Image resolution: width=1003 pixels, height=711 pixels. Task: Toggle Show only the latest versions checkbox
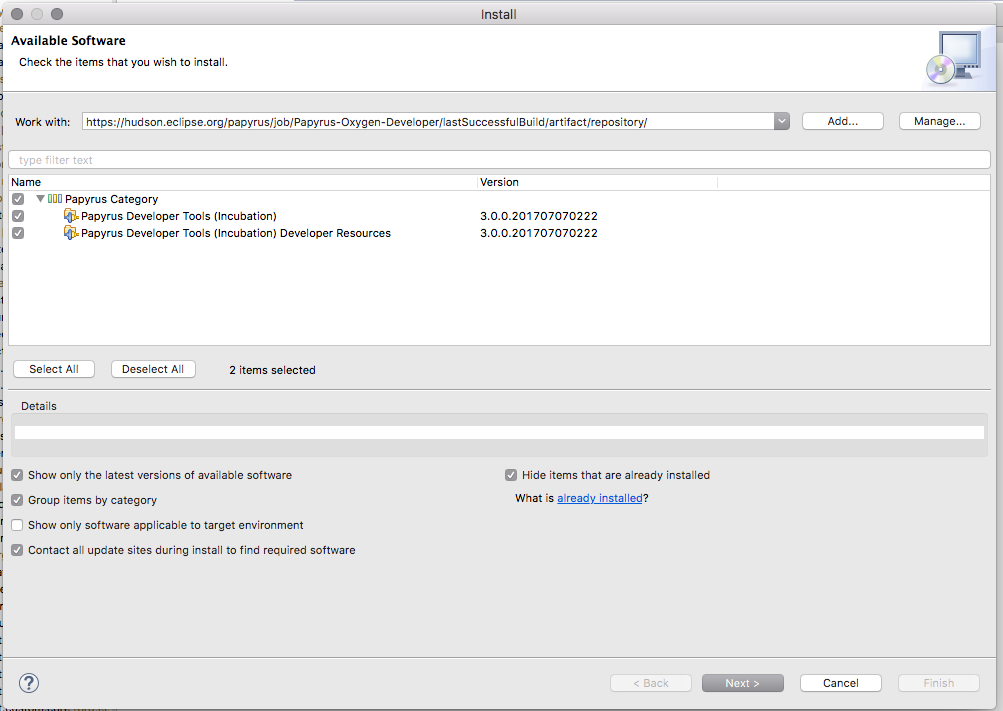(17, 475)
